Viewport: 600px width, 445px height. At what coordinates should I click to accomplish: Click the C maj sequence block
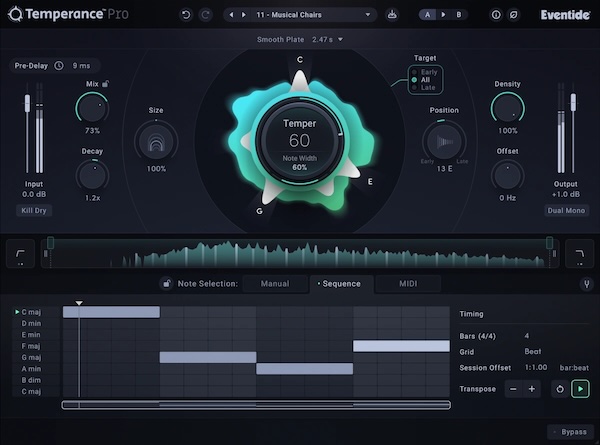pos(111,312)
